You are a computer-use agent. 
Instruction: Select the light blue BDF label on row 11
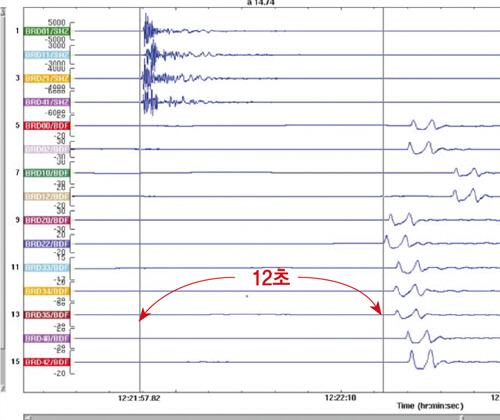tap(47, 268)
